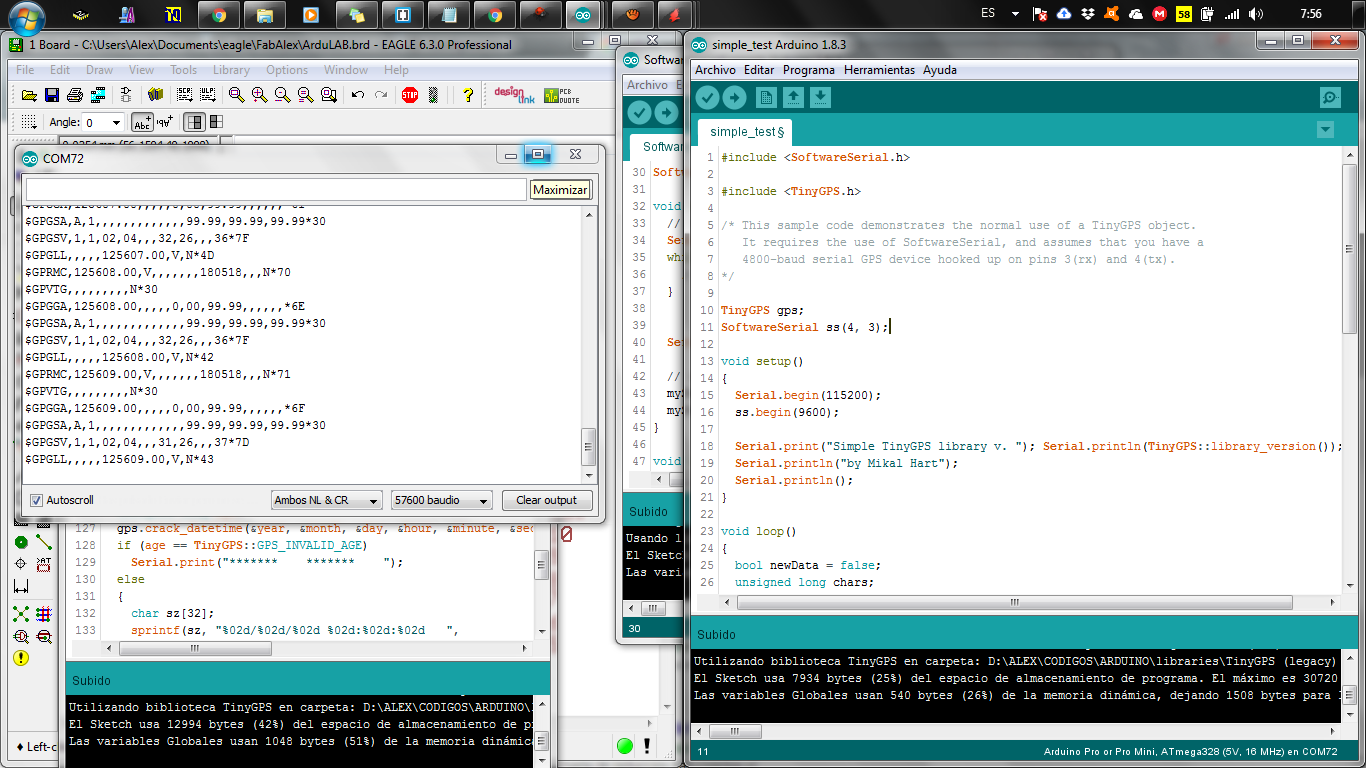This screenshot has width=1366, height=768.
Task: Open the library (books) icon in EAGLE
Action: pos(155,95)
